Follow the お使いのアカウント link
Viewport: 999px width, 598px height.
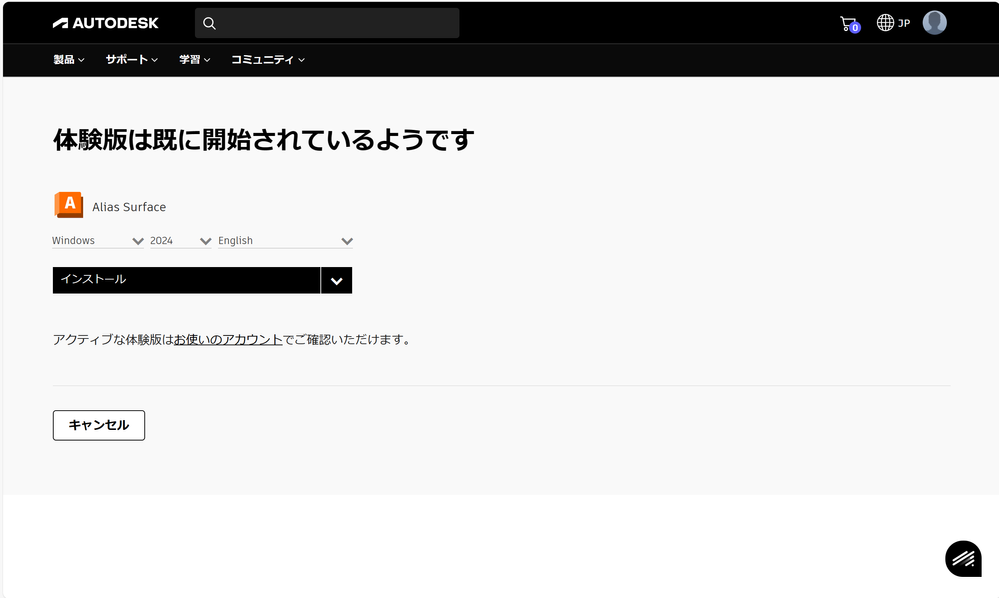pyautogui.click(x=228, y=339)
